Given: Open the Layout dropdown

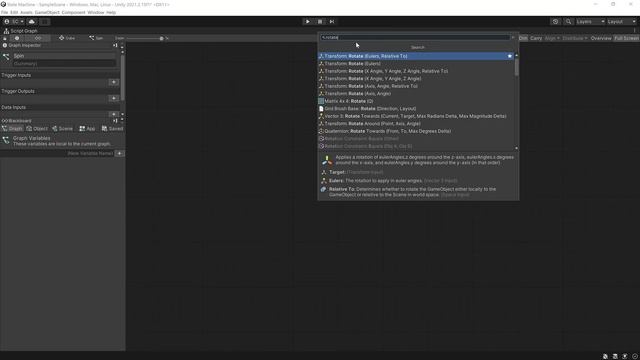Looking at the screenshot, I should [x=622, y=22].
